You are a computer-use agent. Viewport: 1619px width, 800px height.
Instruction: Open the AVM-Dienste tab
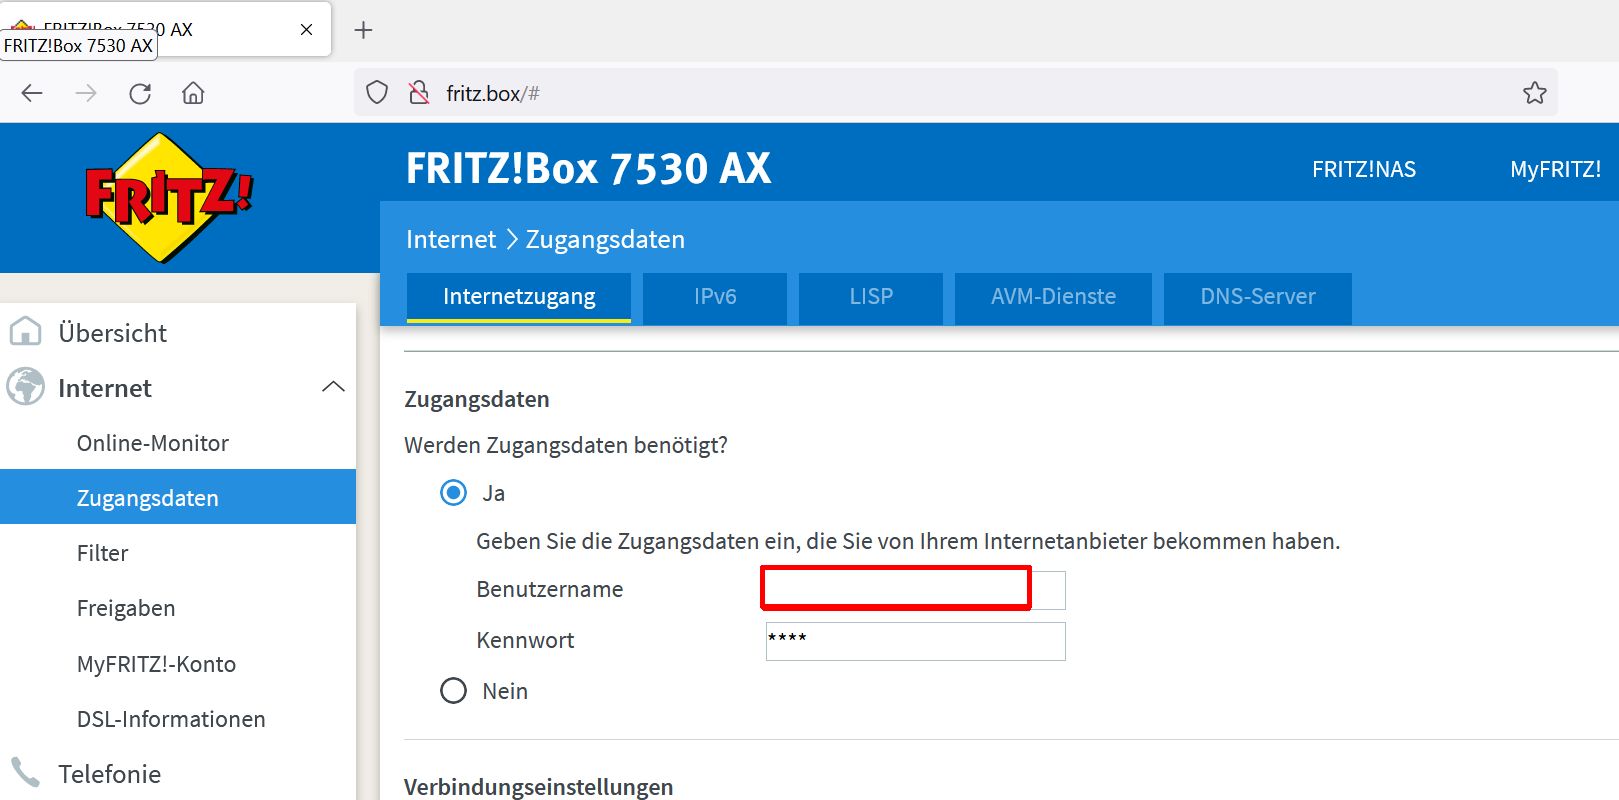click(x=1053, y=297)
